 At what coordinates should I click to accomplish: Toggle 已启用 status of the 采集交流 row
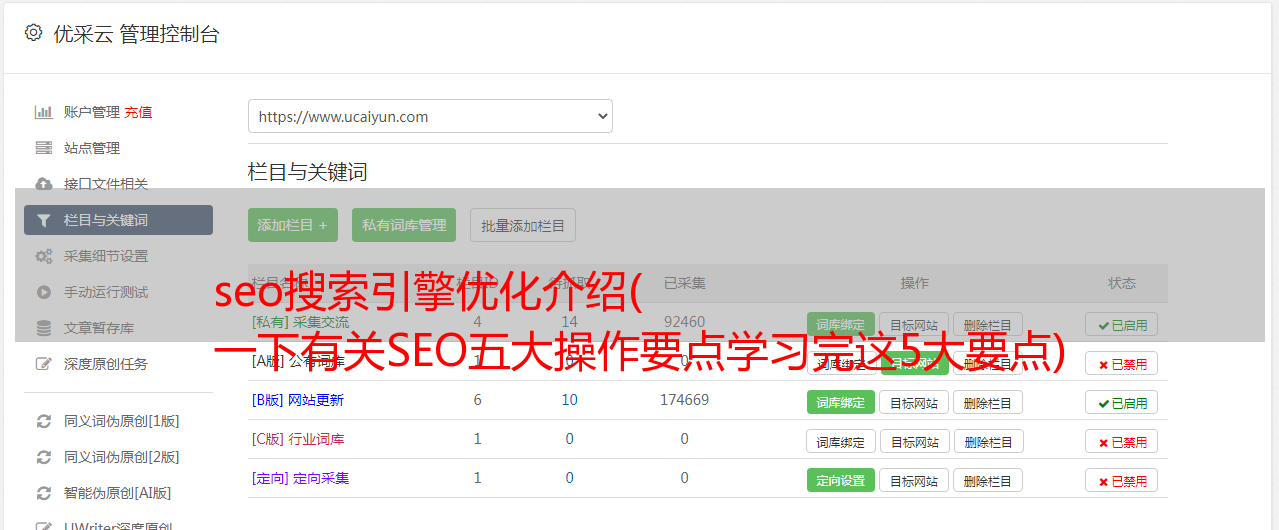click(1122, 324)
